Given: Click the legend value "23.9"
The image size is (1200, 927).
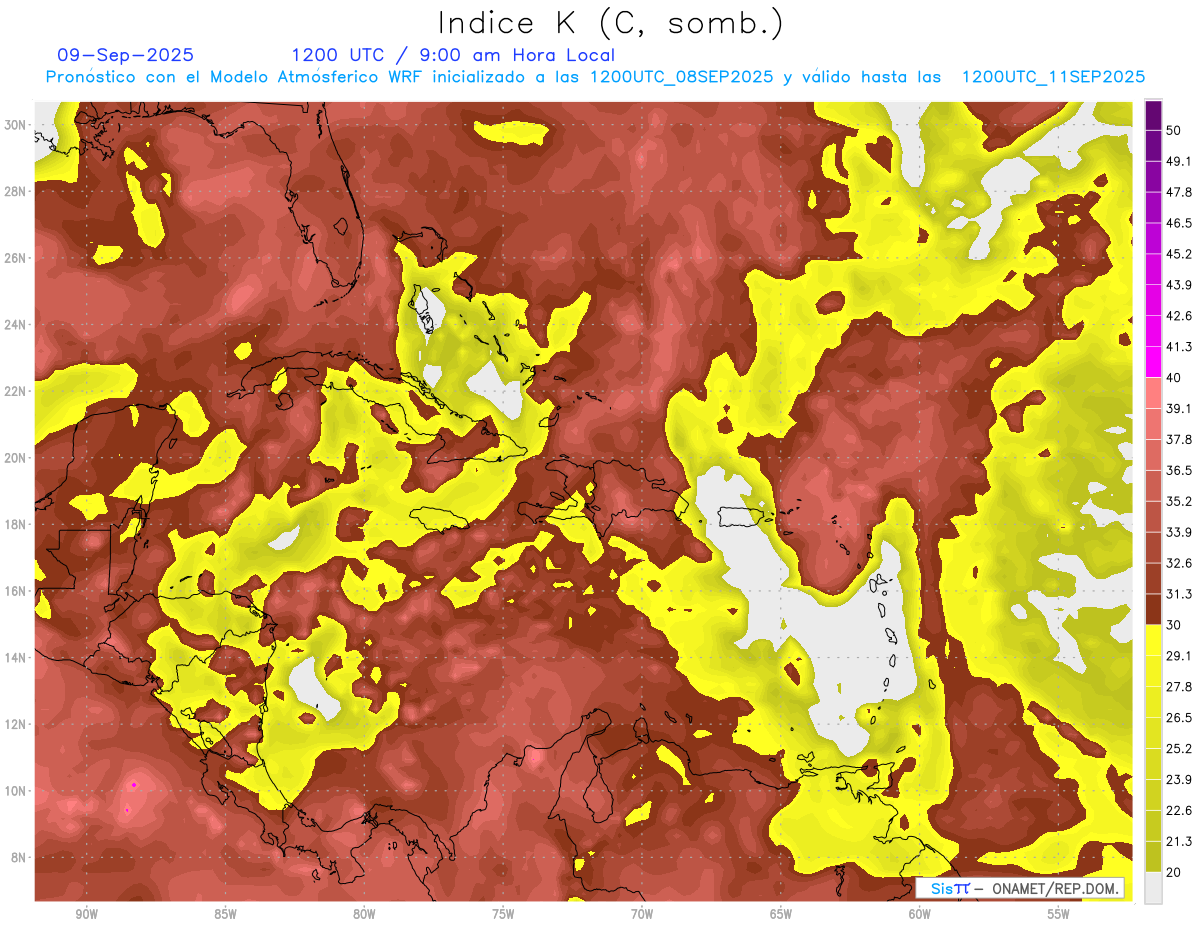Looking at the screenshot, I should pos(1179,779).
